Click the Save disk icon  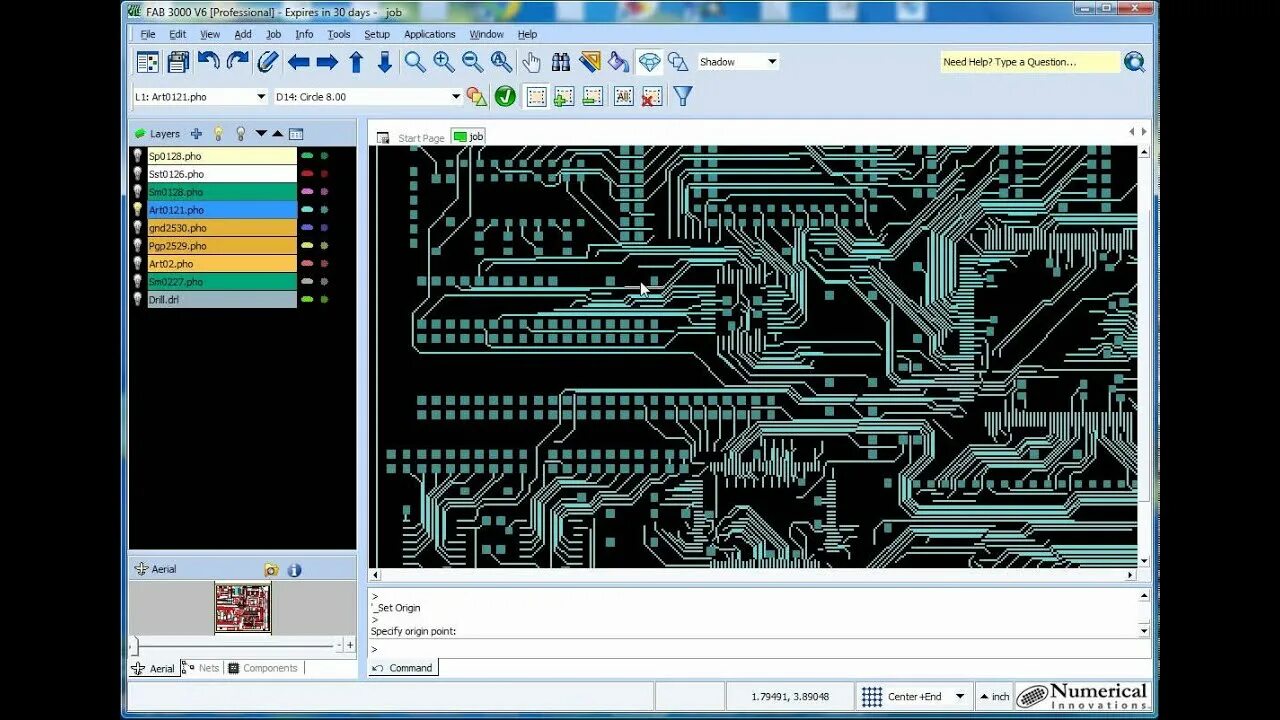pos(178,62)
